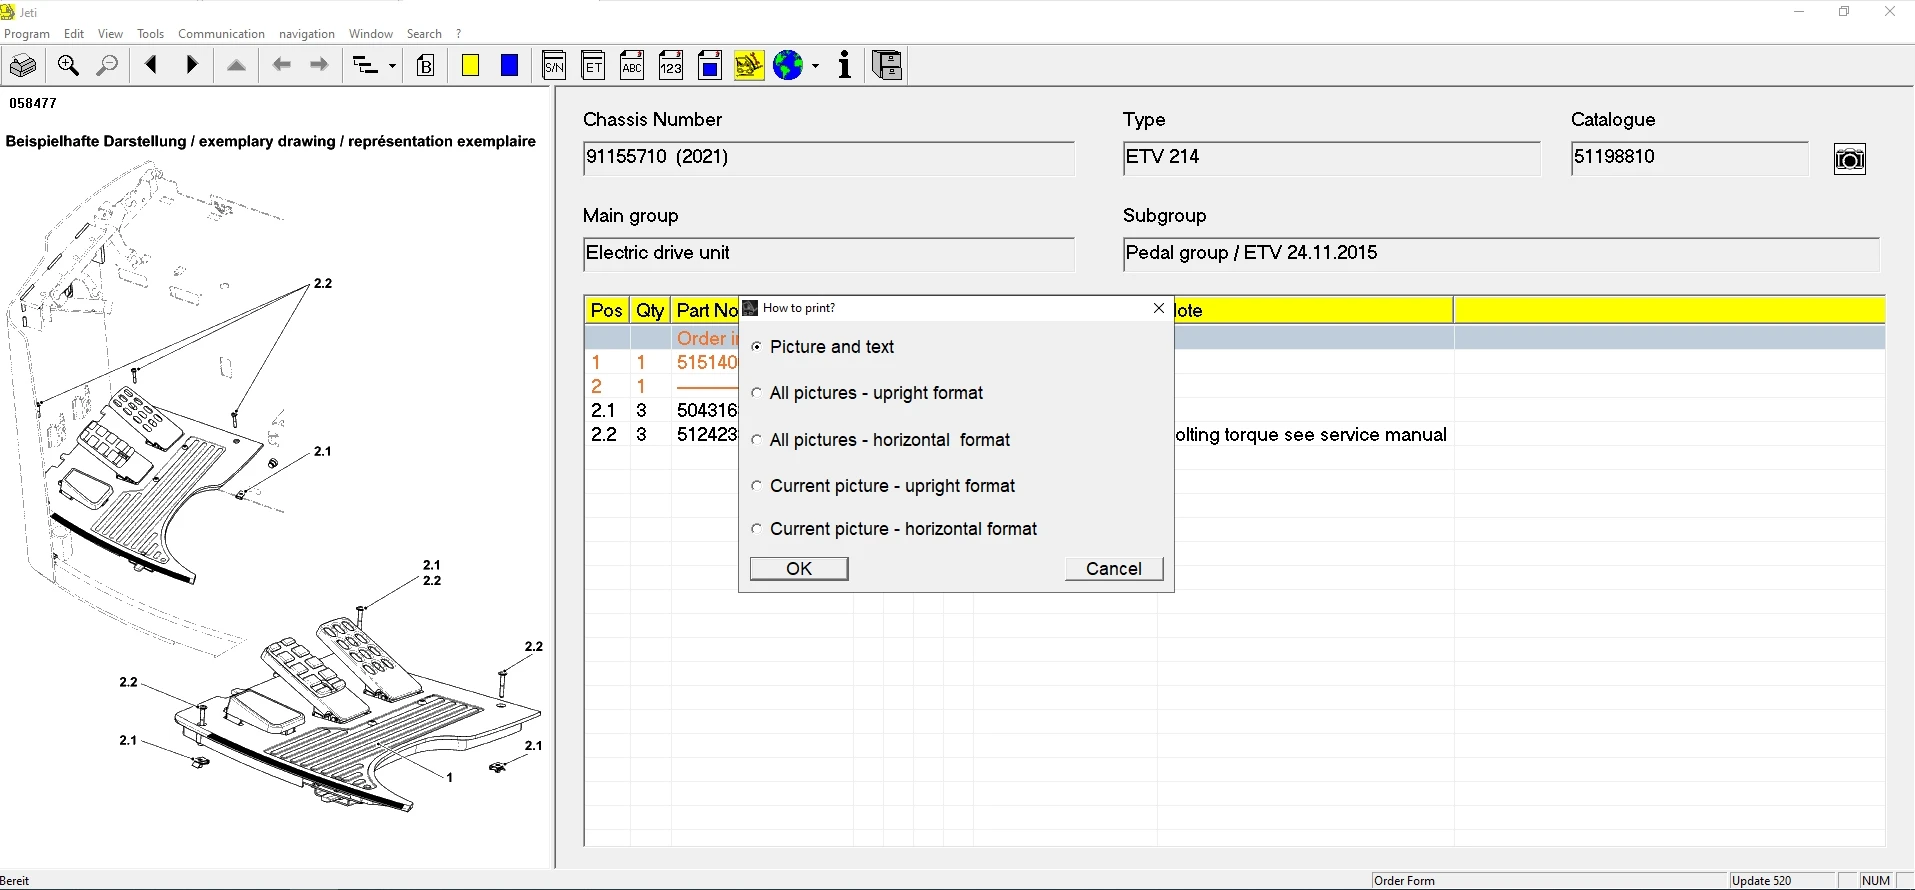
Task: Open the navigation menu
Action: [x=307, y=34]
